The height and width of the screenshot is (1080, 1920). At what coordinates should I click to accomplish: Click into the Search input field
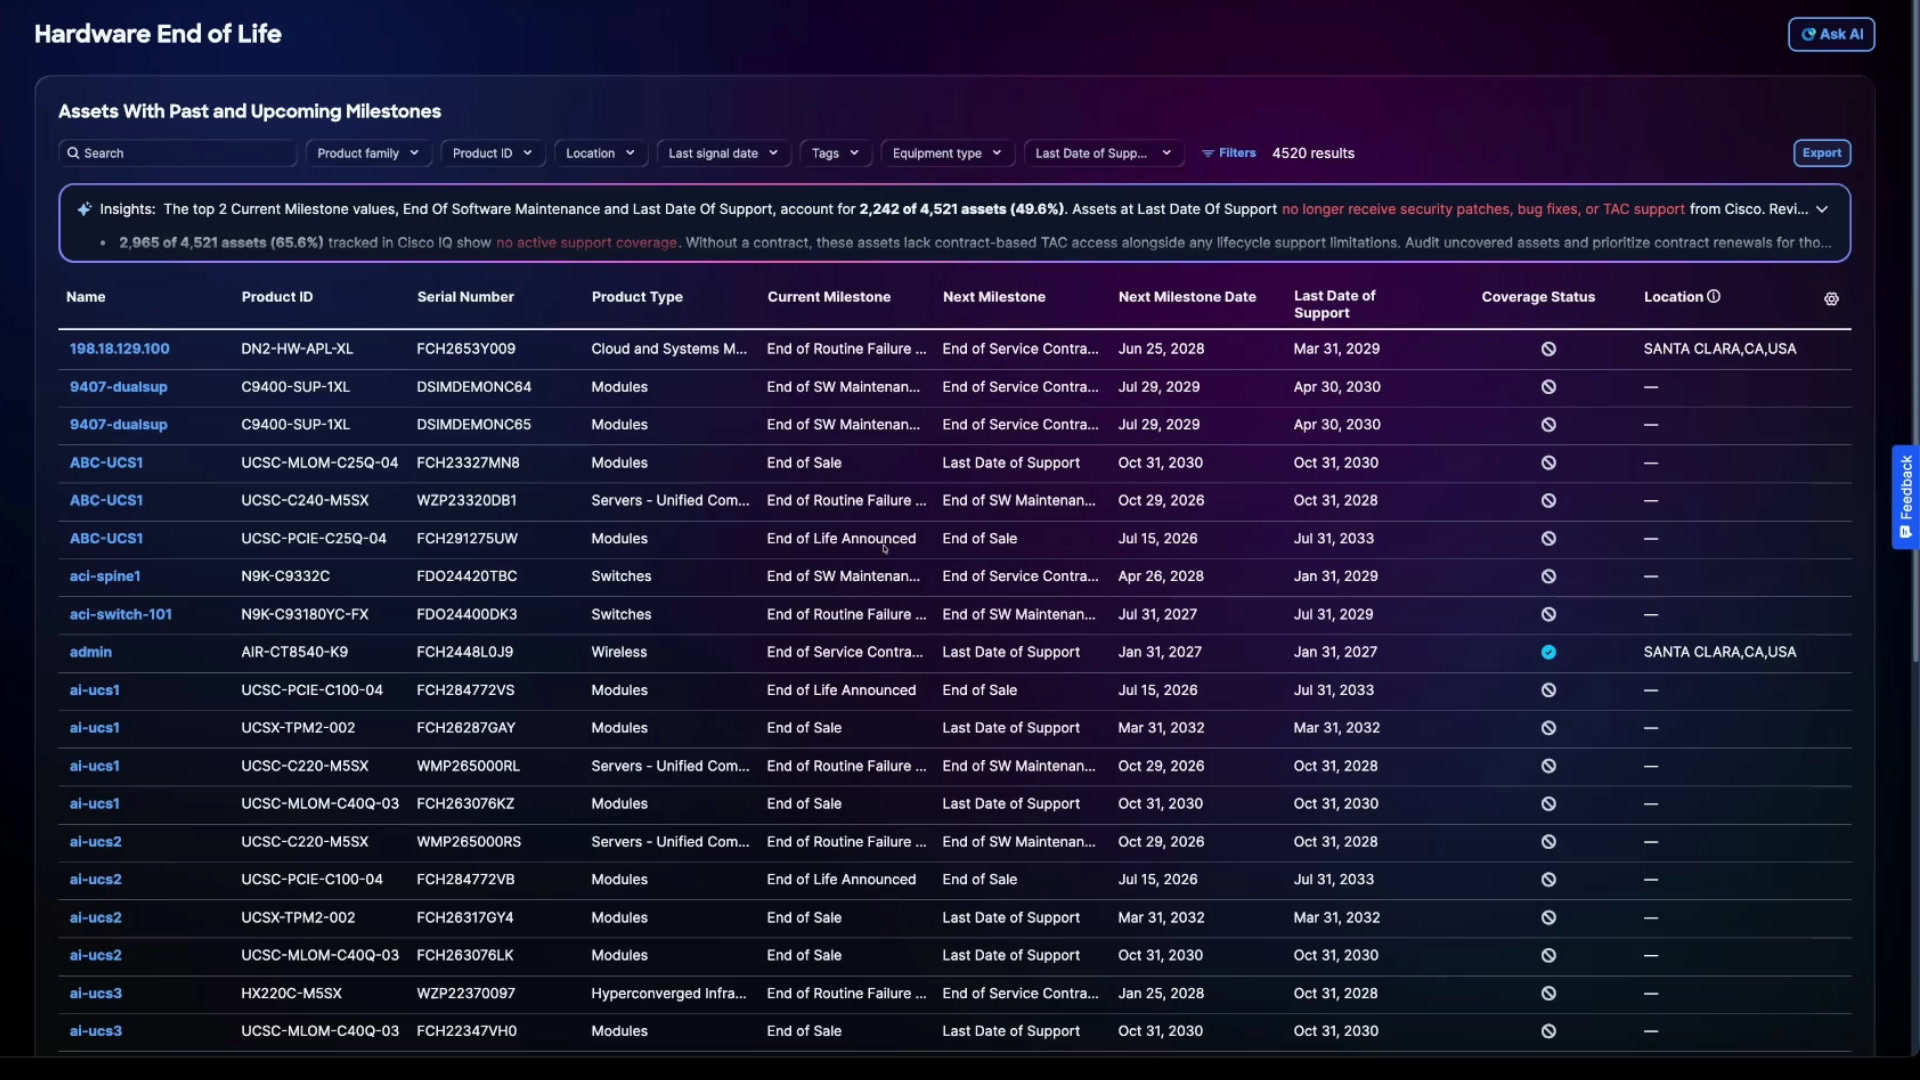178,153
